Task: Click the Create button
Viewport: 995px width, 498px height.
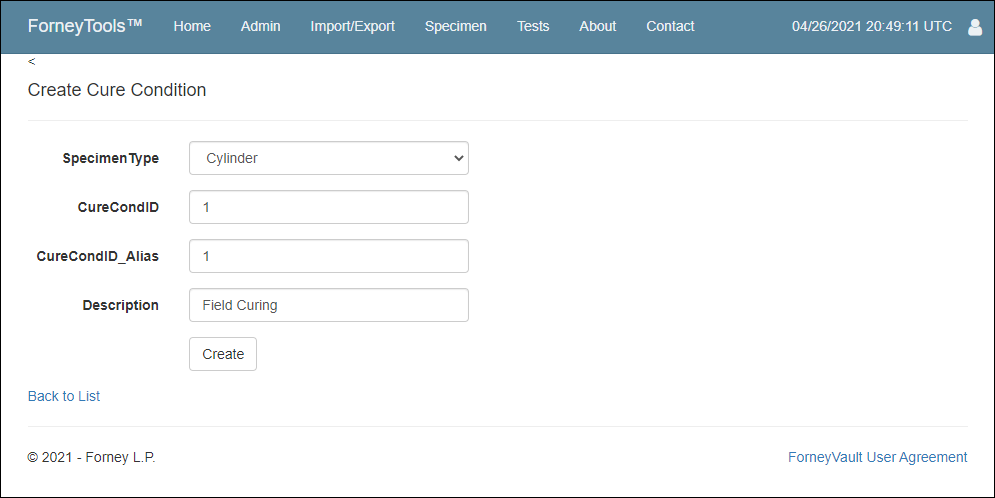Action: pos(223,354)
